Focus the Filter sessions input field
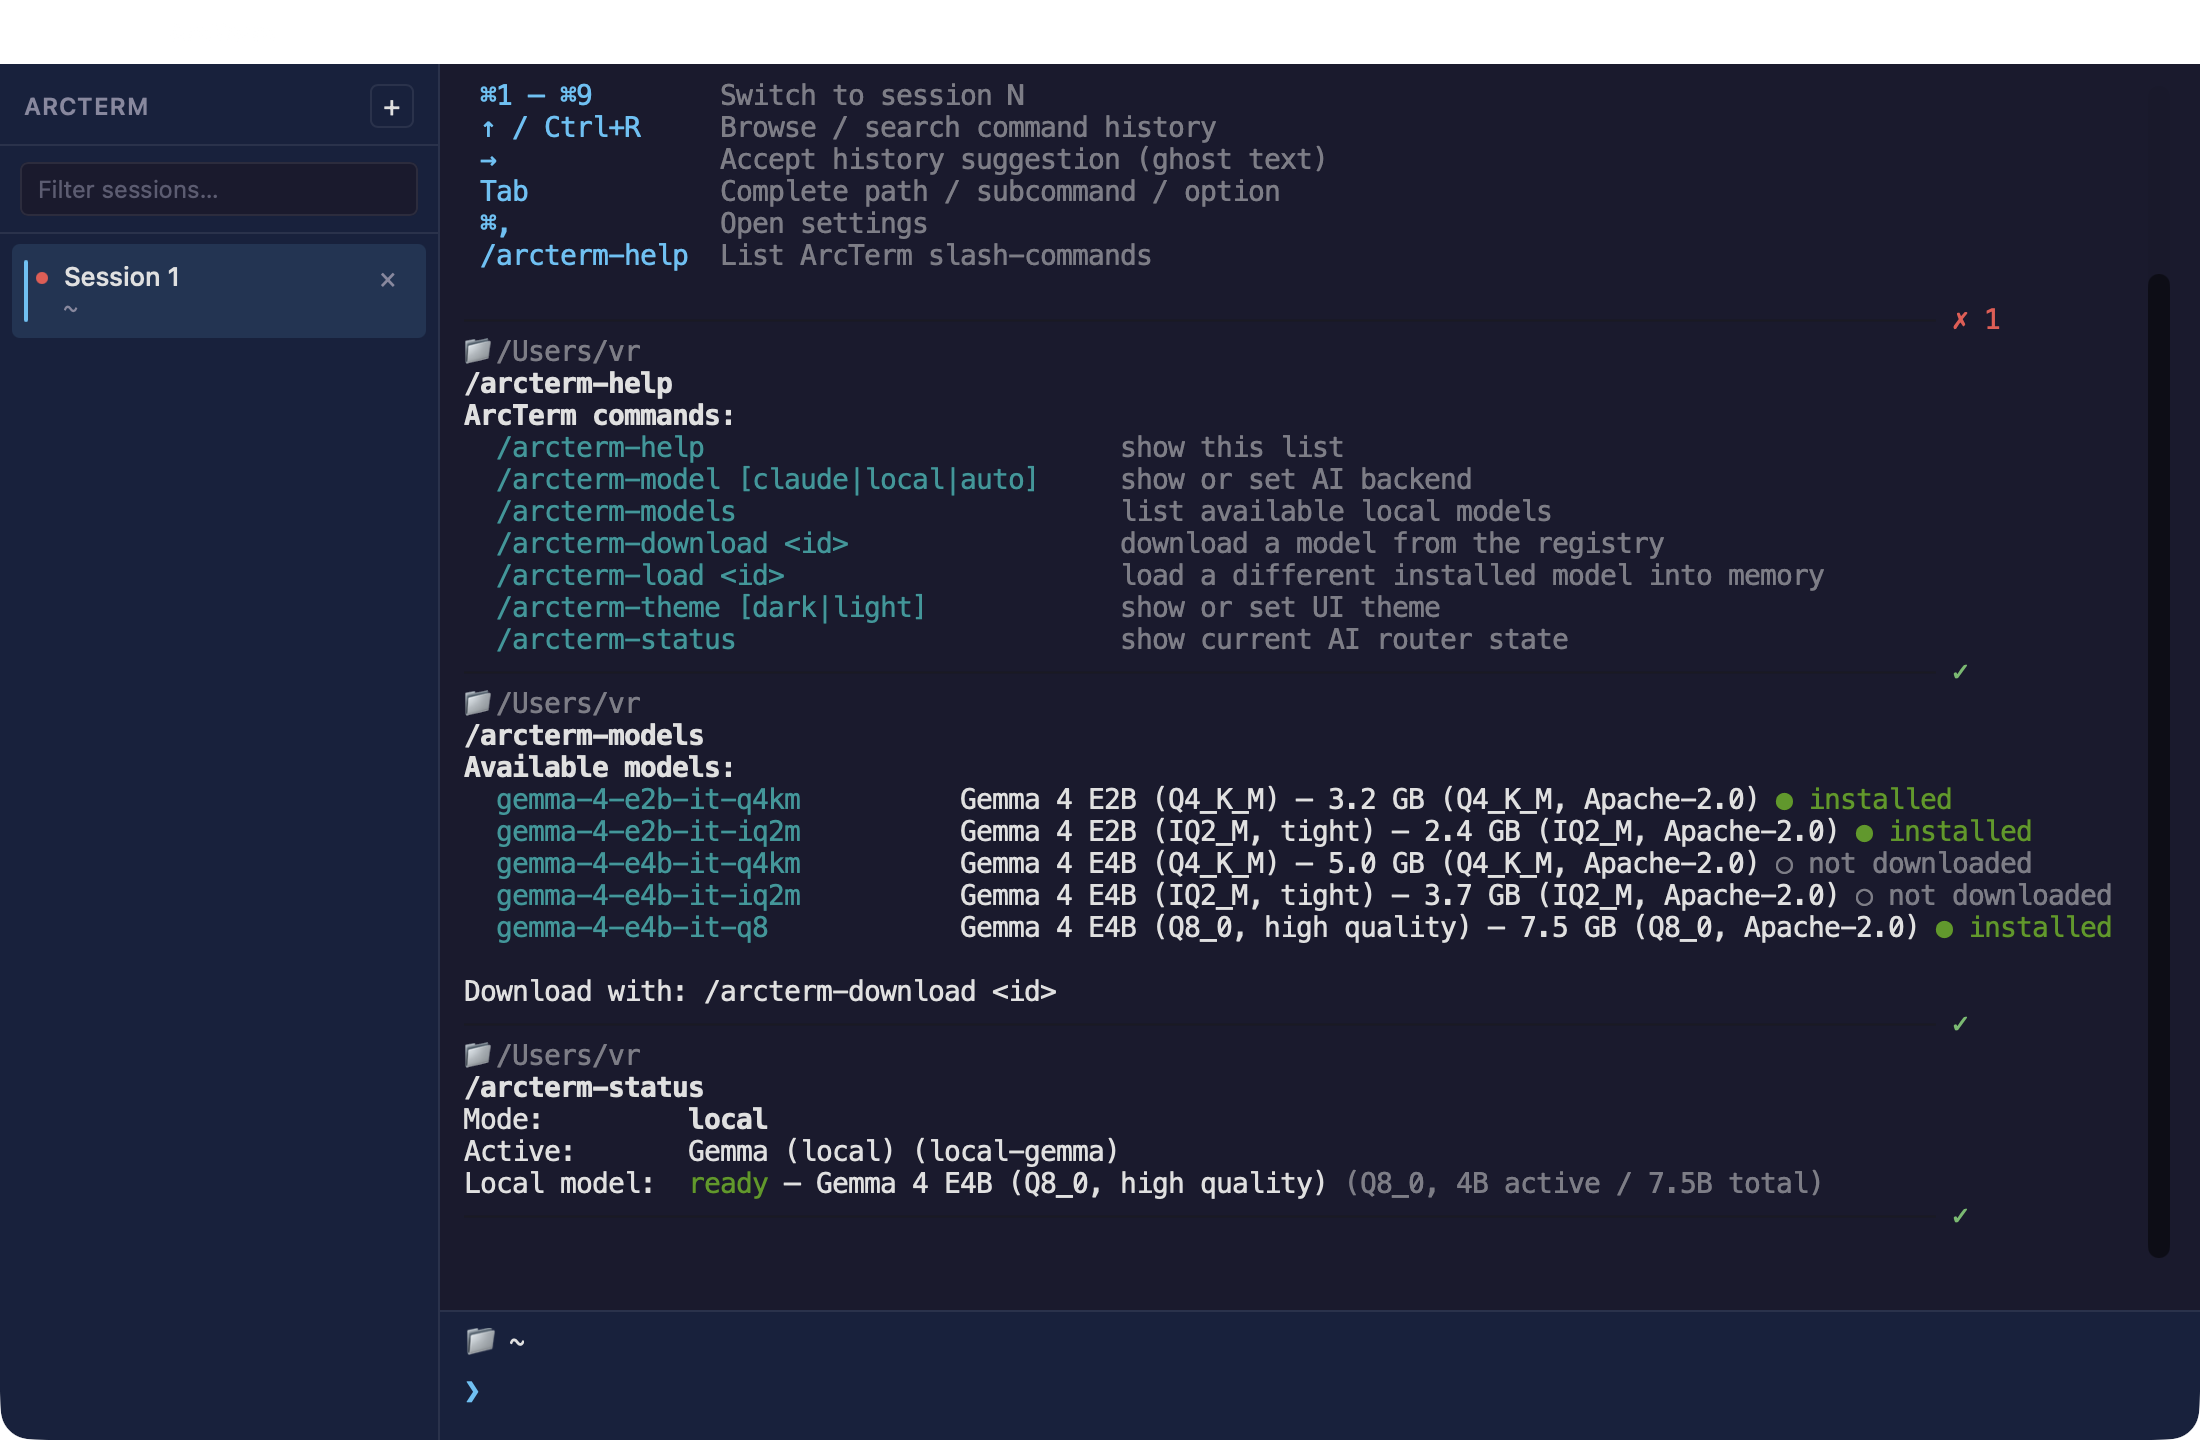 pyautogui.click(x=219, y=189)
